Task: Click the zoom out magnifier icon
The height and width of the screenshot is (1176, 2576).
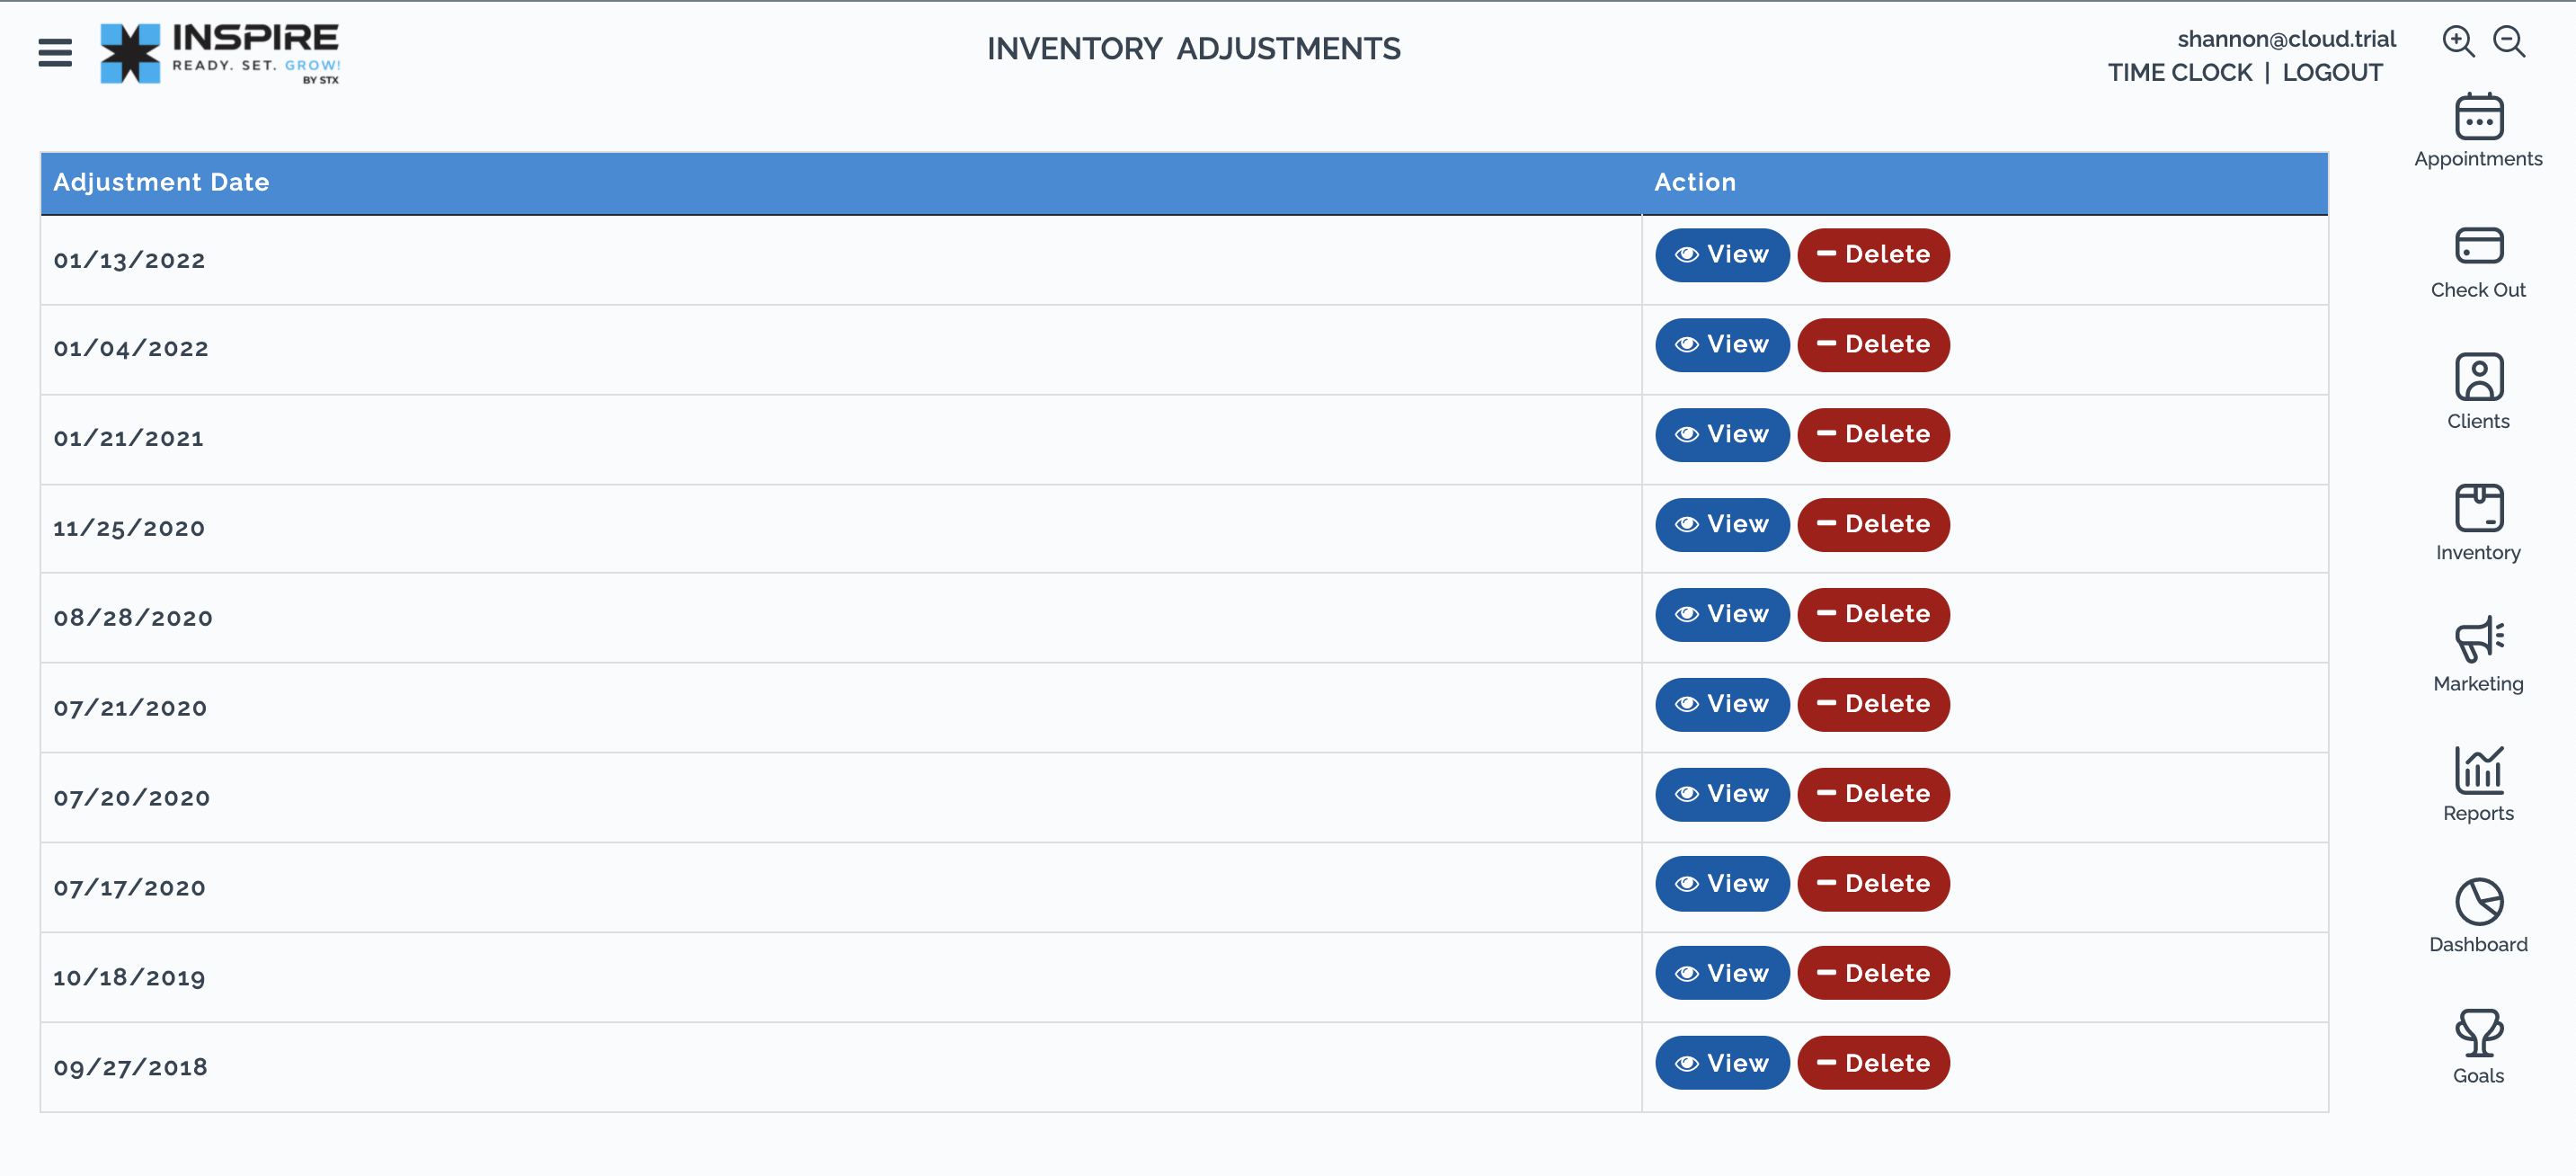Action: pyautogui.click(x=2508, y=42)
